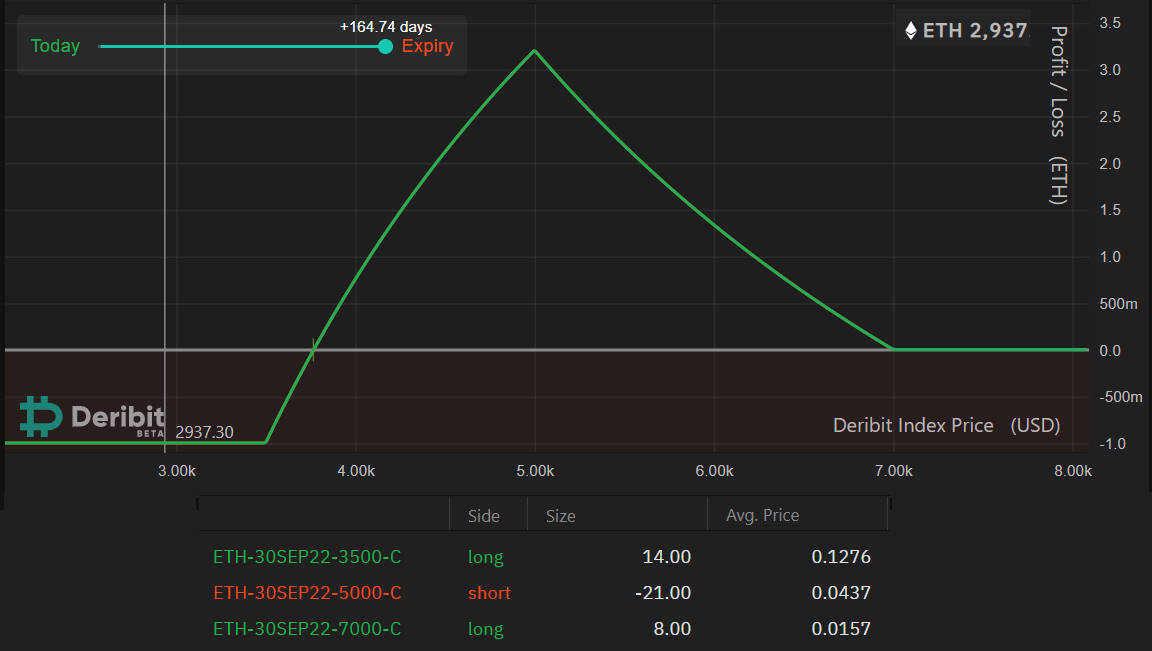
Task: Click the ETH 2,937 price badge
Action: pos(963,30)
